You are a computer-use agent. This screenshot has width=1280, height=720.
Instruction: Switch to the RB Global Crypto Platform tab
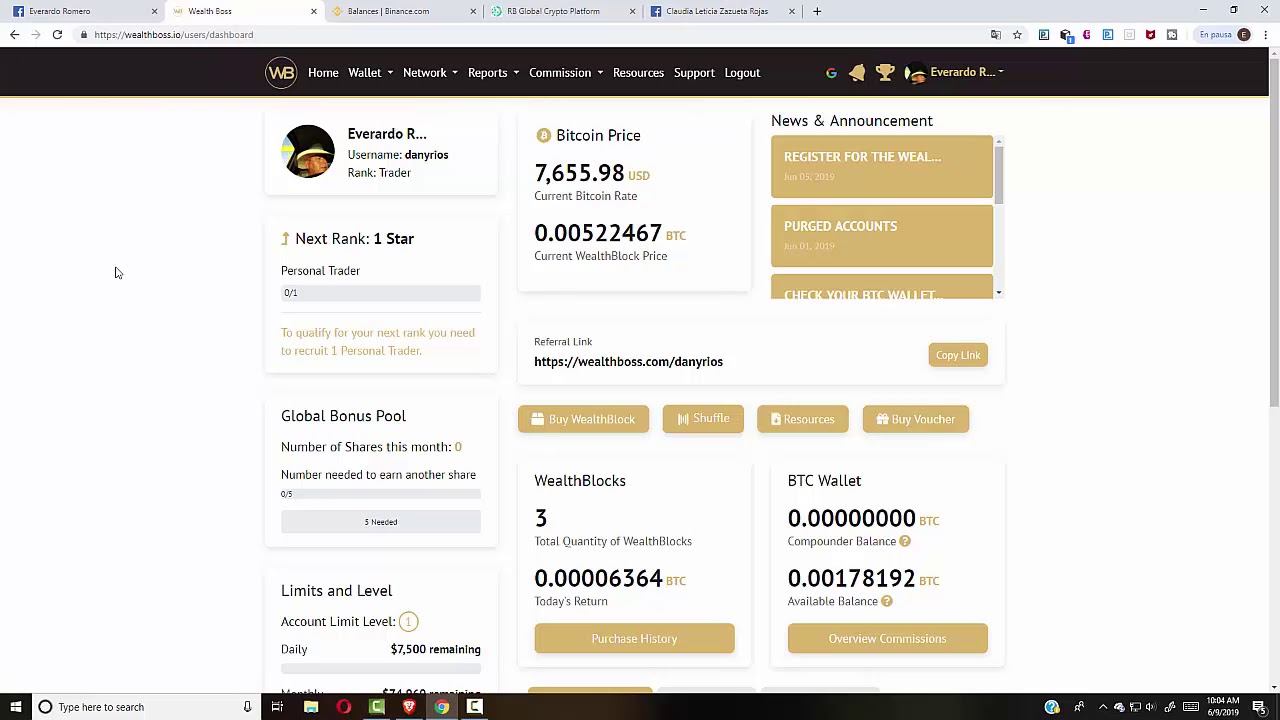563,11
